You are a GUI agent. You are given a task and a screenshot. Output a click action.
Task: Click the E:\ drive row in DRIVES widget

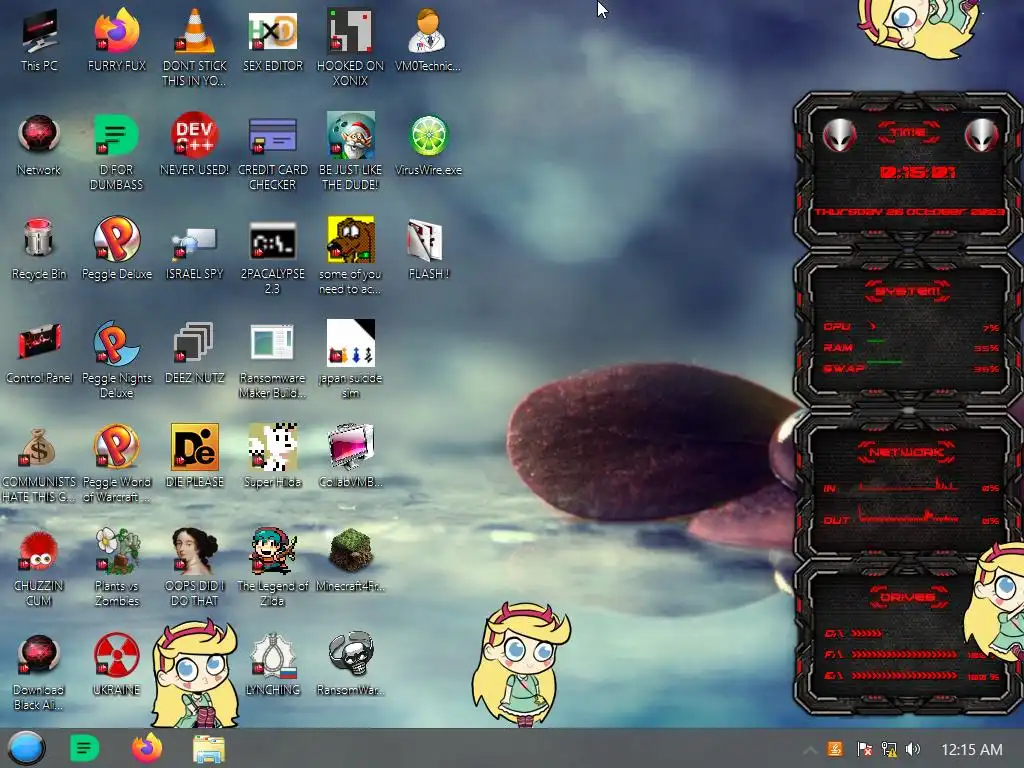click(x=912, y=675)
